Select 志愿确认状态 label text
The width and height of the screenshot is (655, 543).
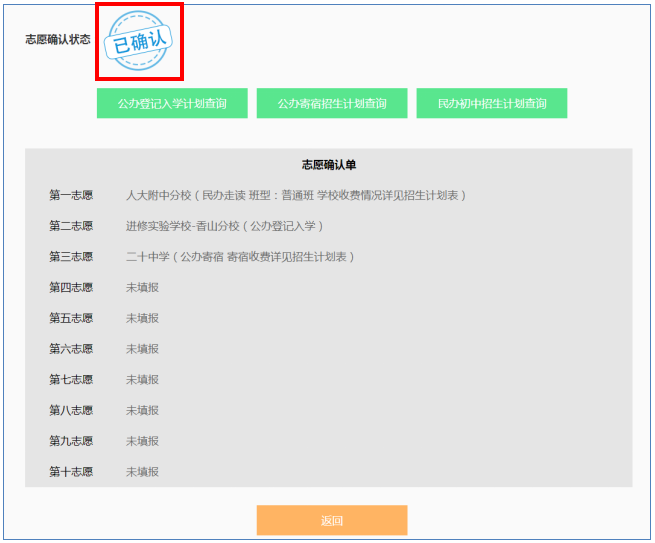click(x=58, y=40)
